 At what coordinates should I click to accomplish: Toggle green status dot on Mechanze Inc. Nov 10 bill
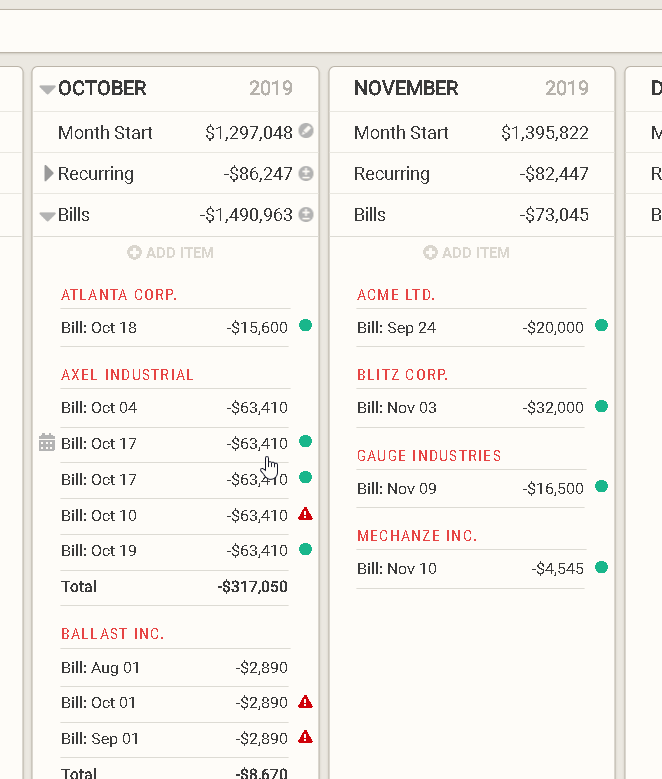601,568
